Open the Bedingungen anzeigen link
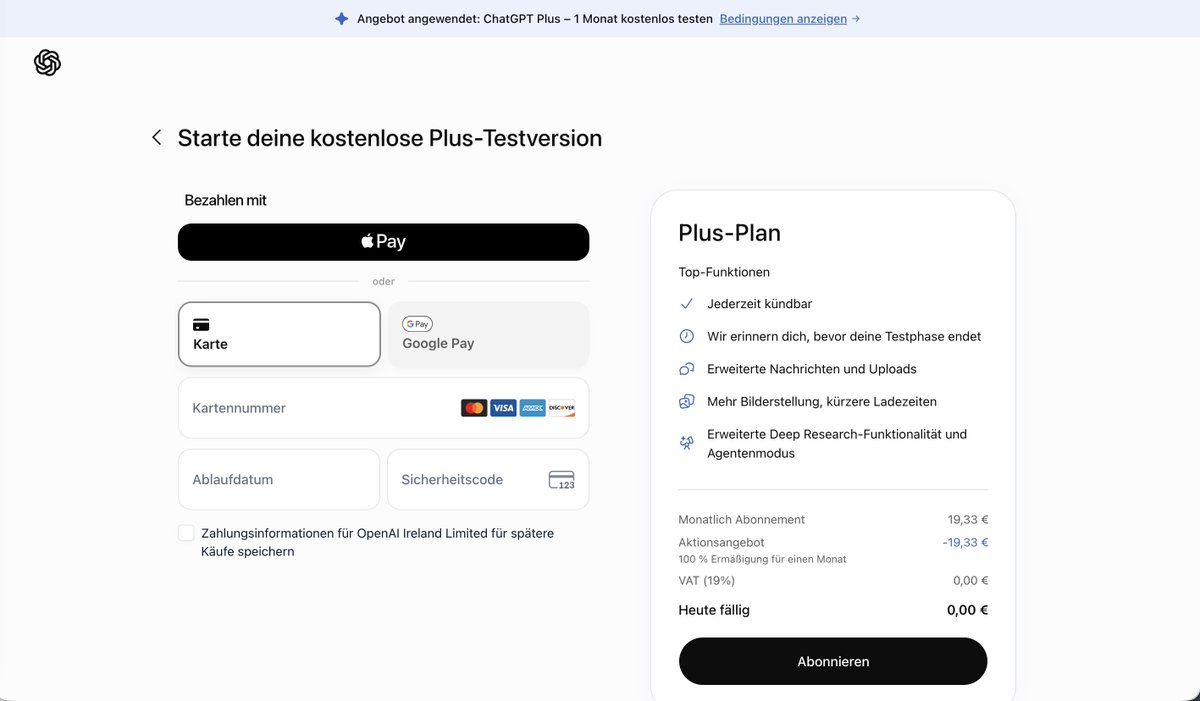Image resolution: width=1200 pixels, height=701 pixels. [783, 19]
